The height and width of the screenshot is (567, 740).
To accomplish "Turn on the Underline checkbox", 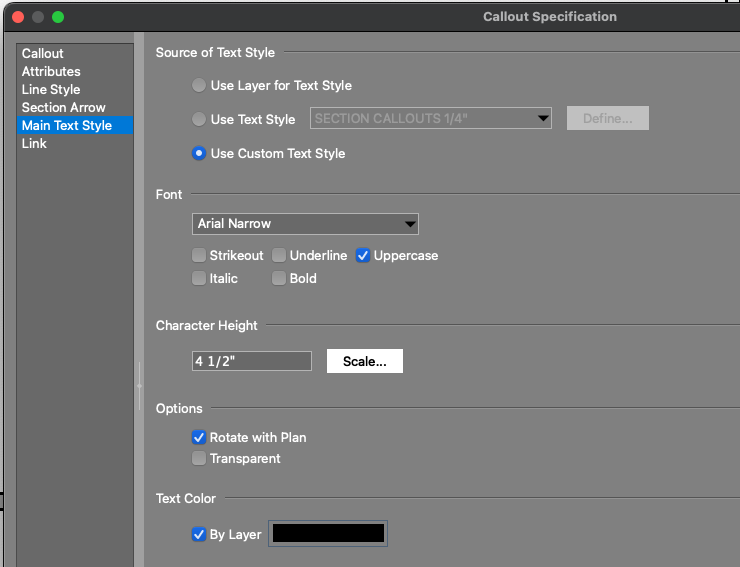I will click(280, 256).
